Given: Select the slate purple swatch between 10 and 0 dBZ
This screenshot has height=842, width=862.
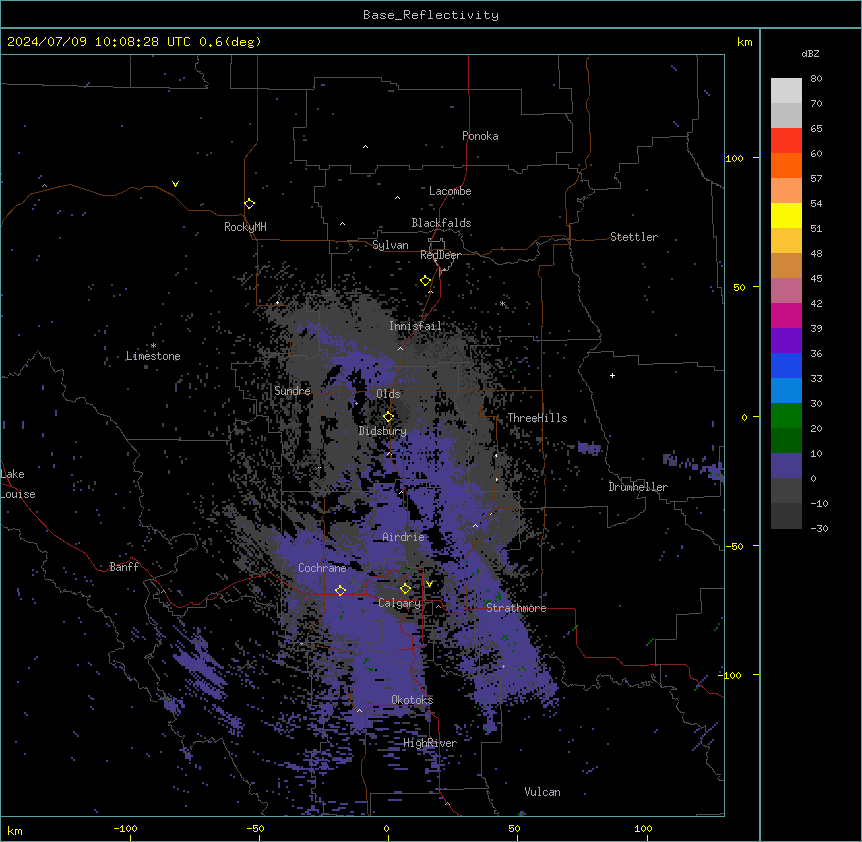Looking at the screenshot, I should (786, 466).
